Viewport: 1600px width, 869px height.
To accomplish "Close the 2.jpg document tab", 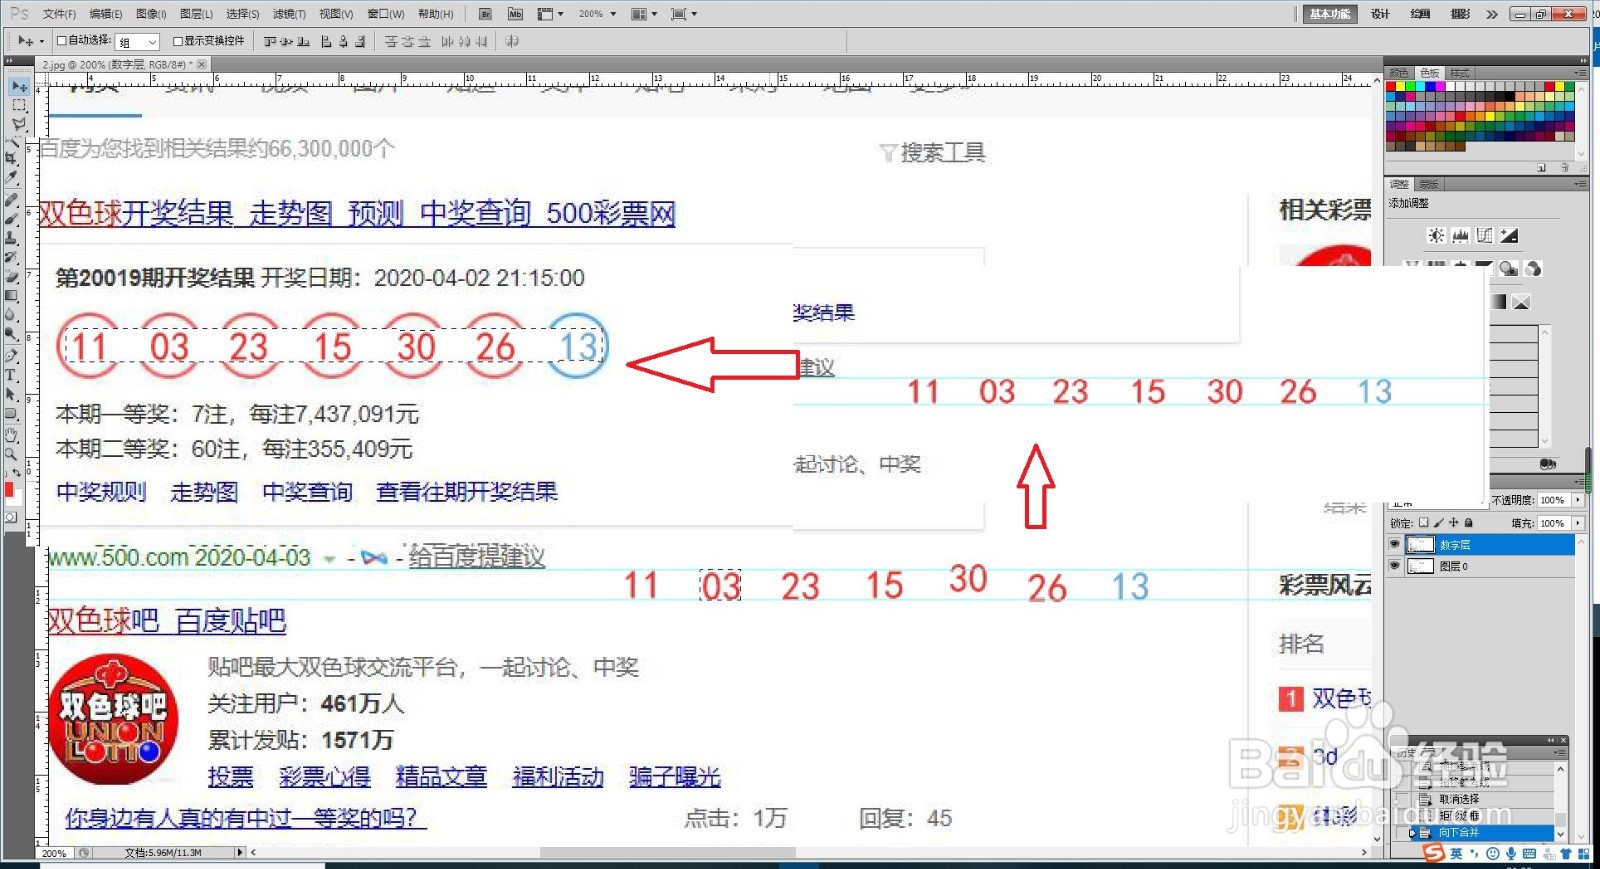I will (201, 64).
